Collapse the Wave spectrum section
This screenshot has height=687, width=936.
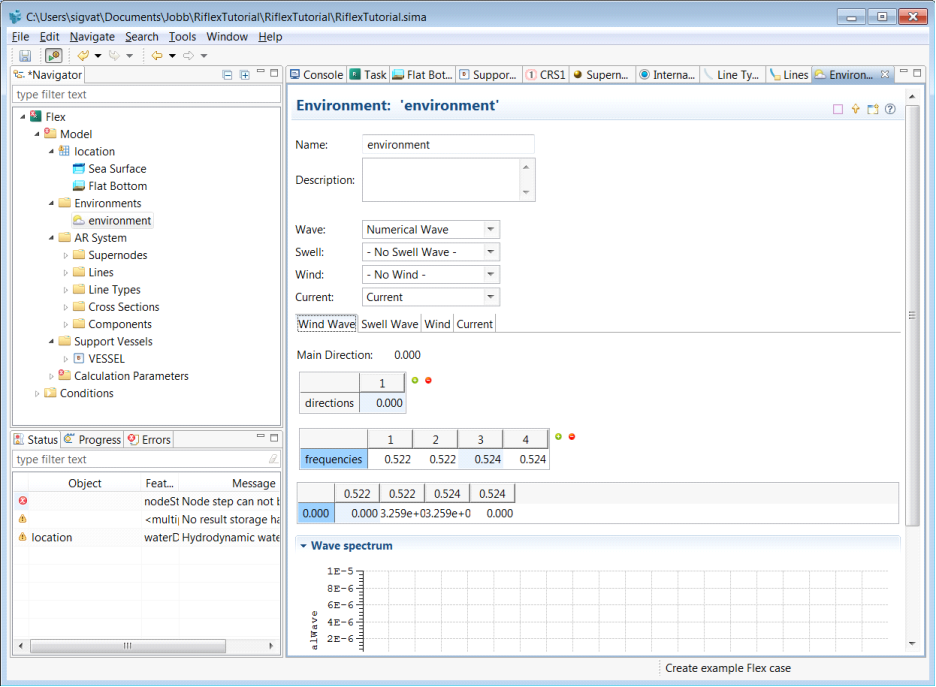(x=303, y=546)
